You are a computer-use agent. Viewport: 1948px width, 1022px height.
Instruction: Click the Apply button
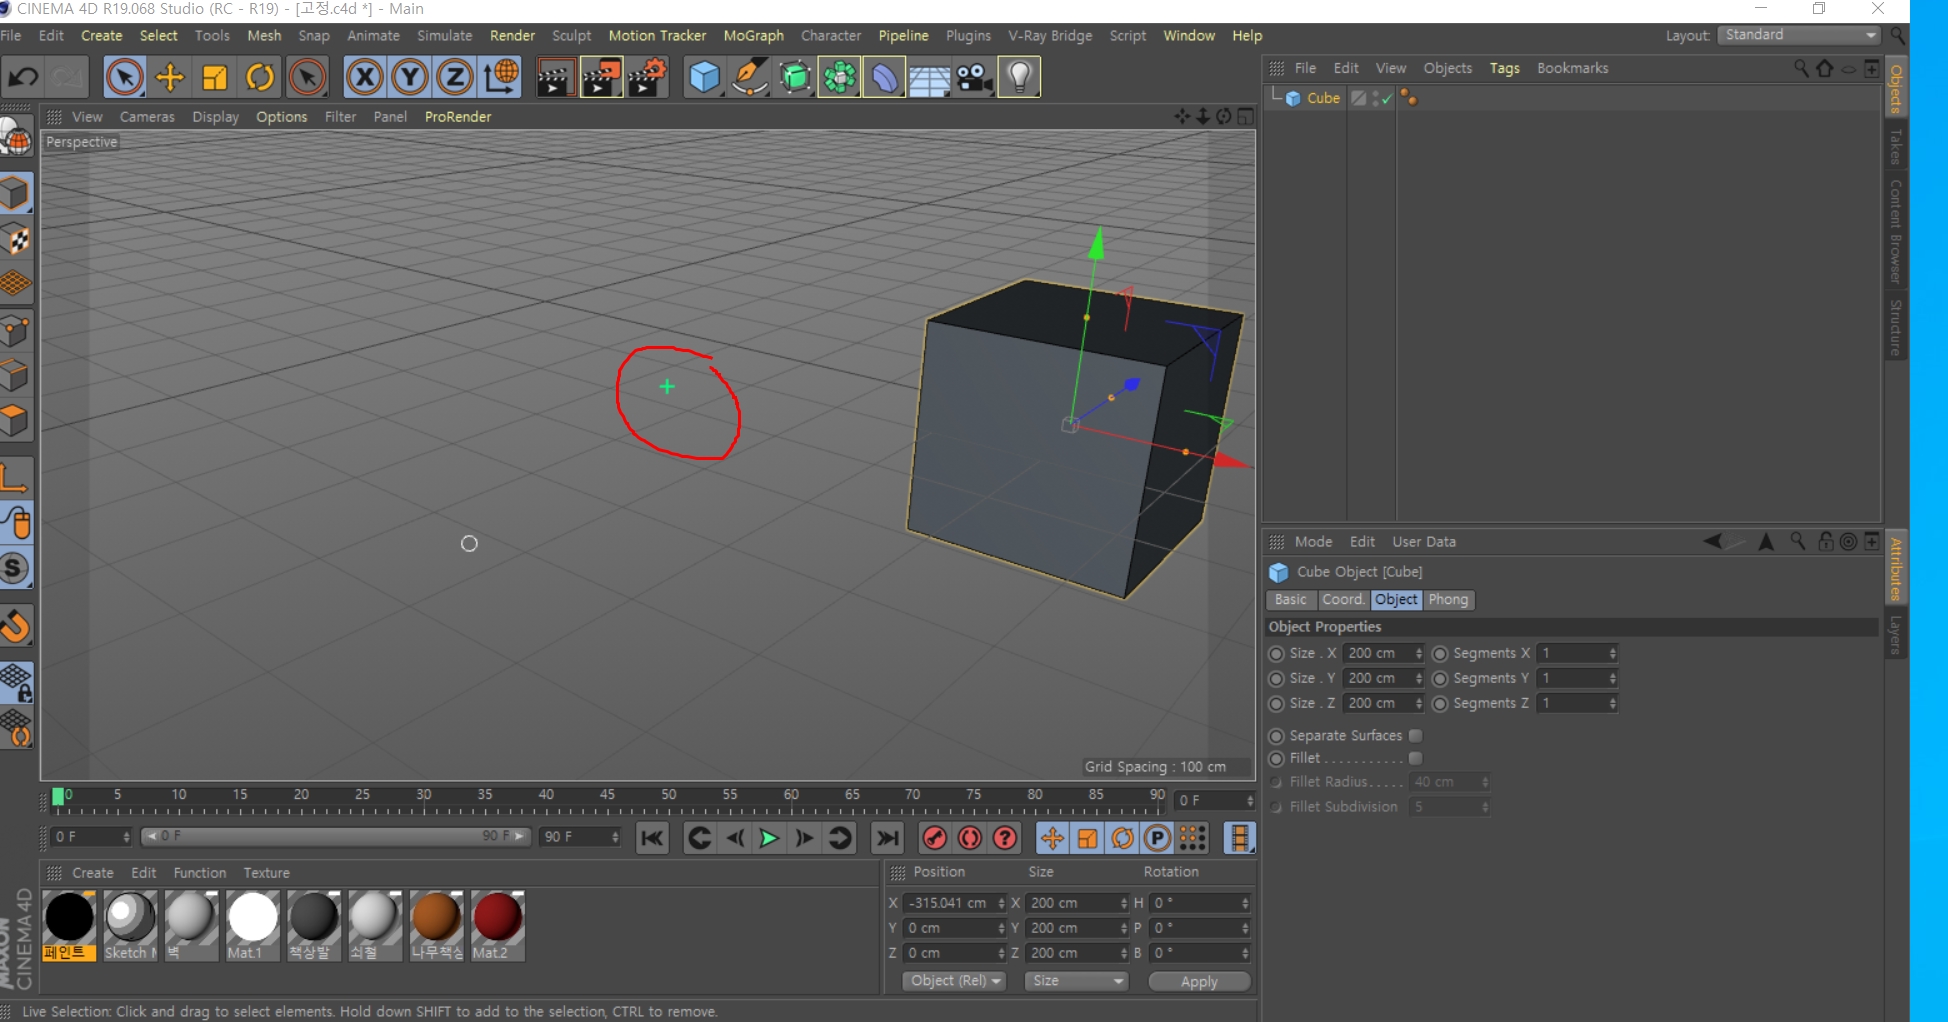pyautogui.click(x=1199, y=981)
